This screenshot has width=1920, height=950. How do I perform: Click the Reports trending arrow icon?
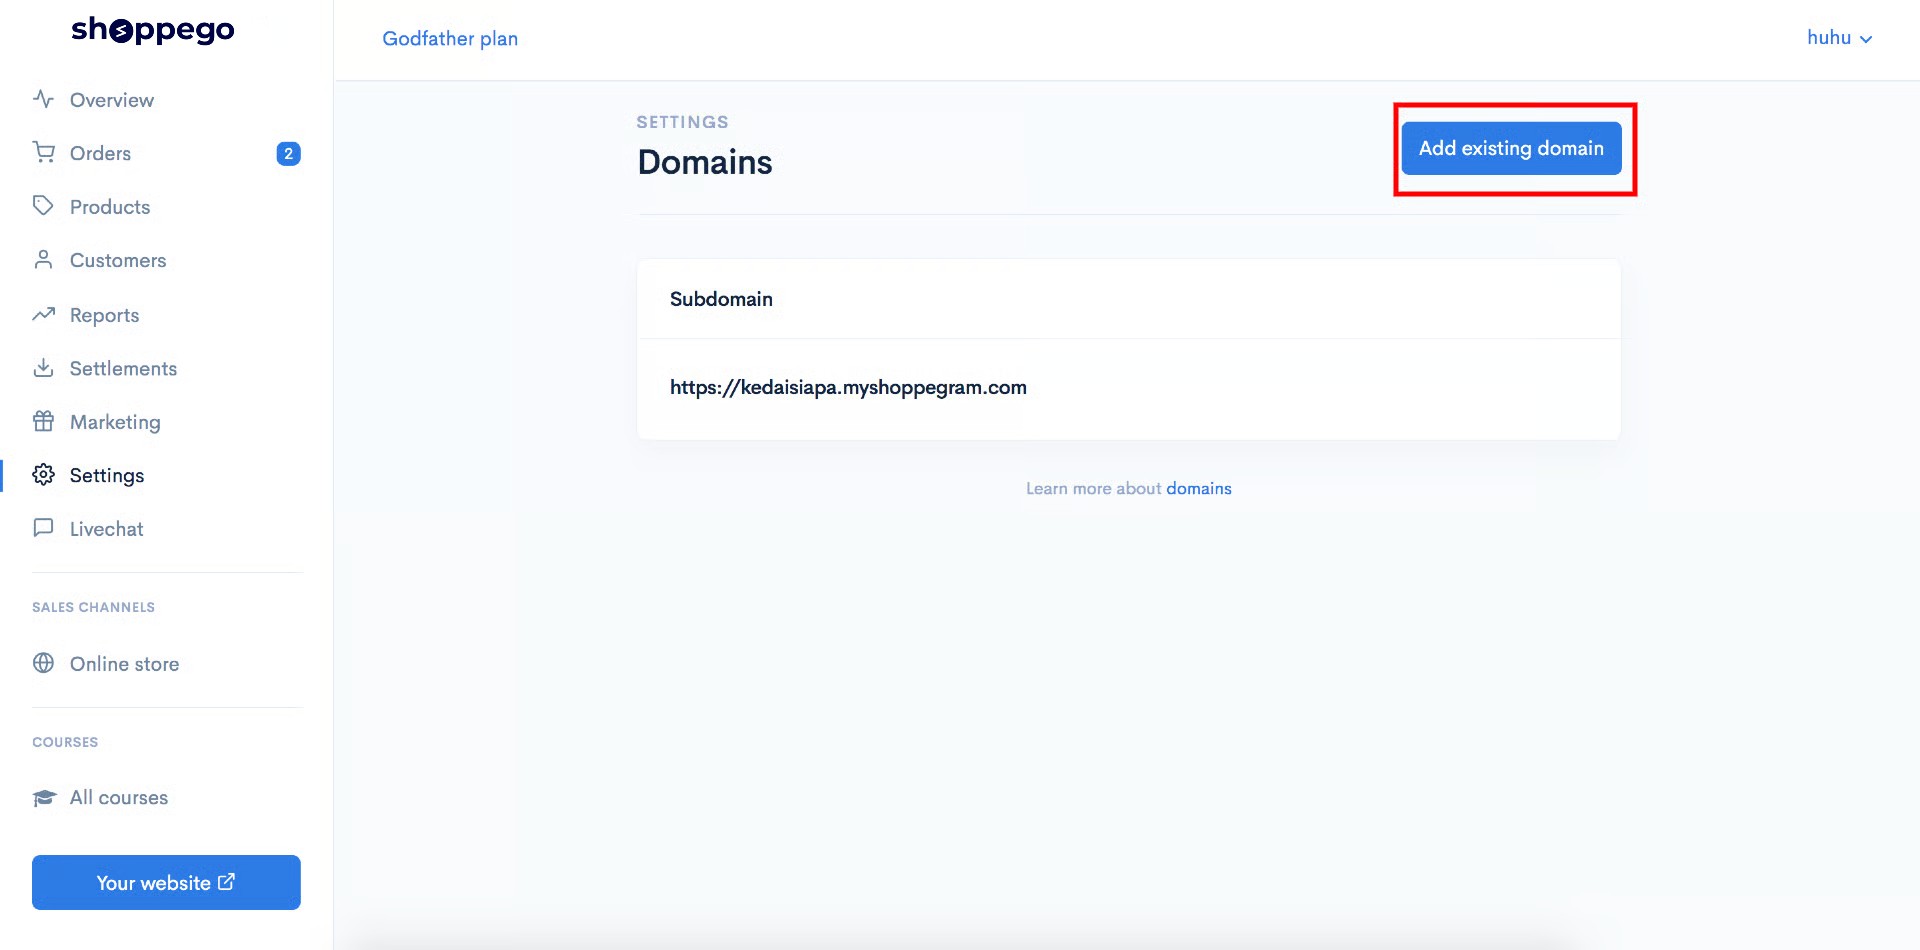(x=43, y=314)
